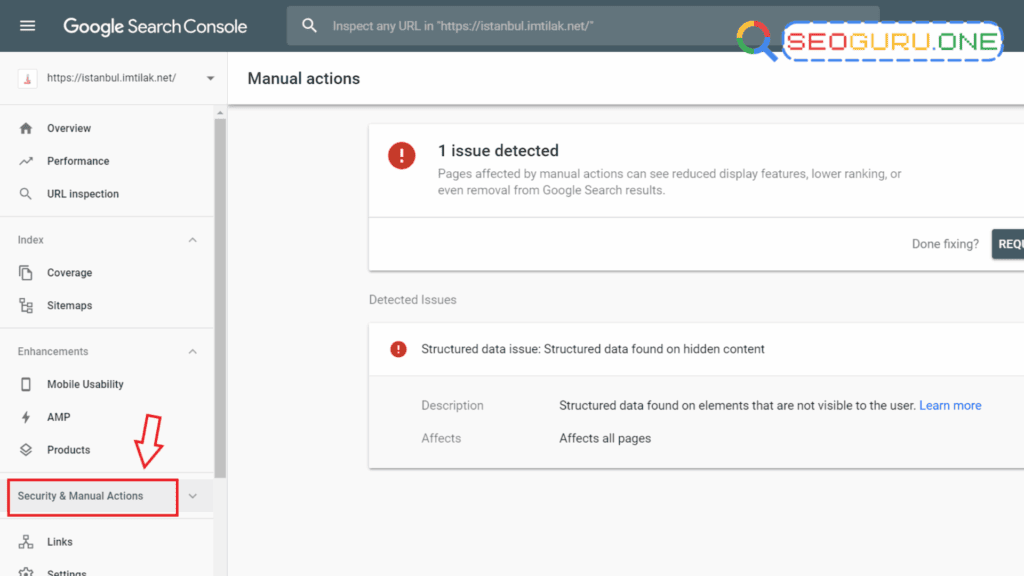Click the URL inspection magnifier icon

click(25, 194)
